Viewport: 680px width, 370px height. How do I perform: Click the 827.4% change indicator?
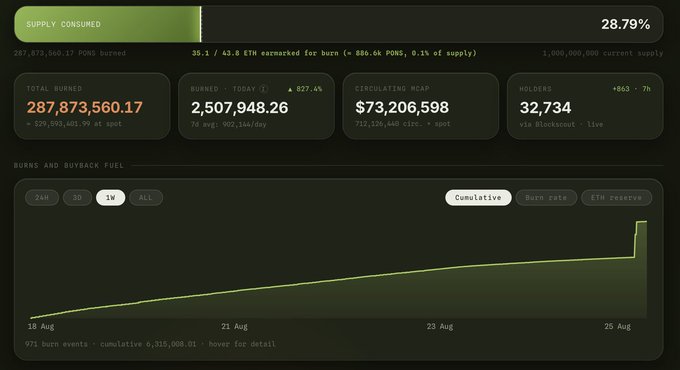pyautogui.click(x=305, y=89)
